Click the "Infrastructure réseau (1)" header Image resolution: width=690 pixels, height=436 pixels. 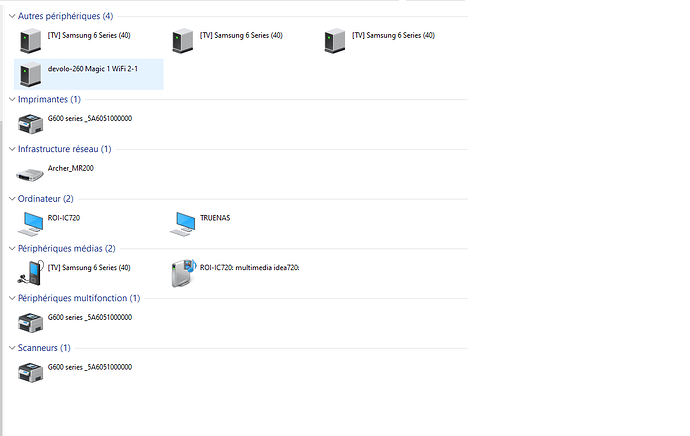65,149
